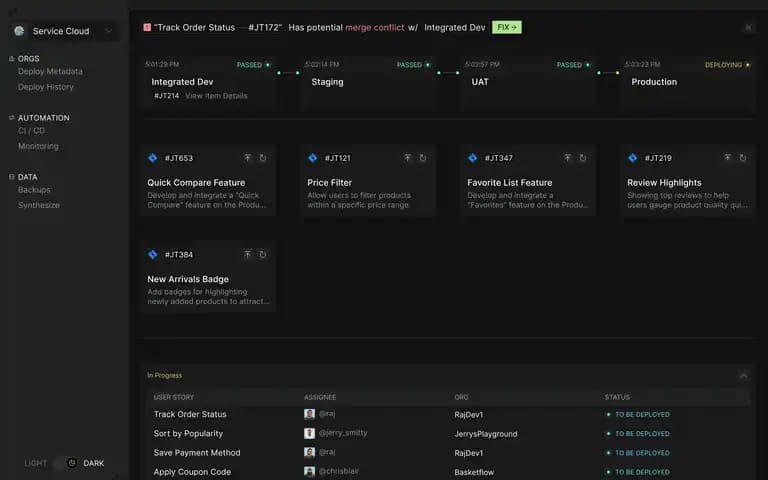
Task: Click Track Order Status TO BE DEPLOYED status
Action: pyautogui.click(x=638, y=414)
